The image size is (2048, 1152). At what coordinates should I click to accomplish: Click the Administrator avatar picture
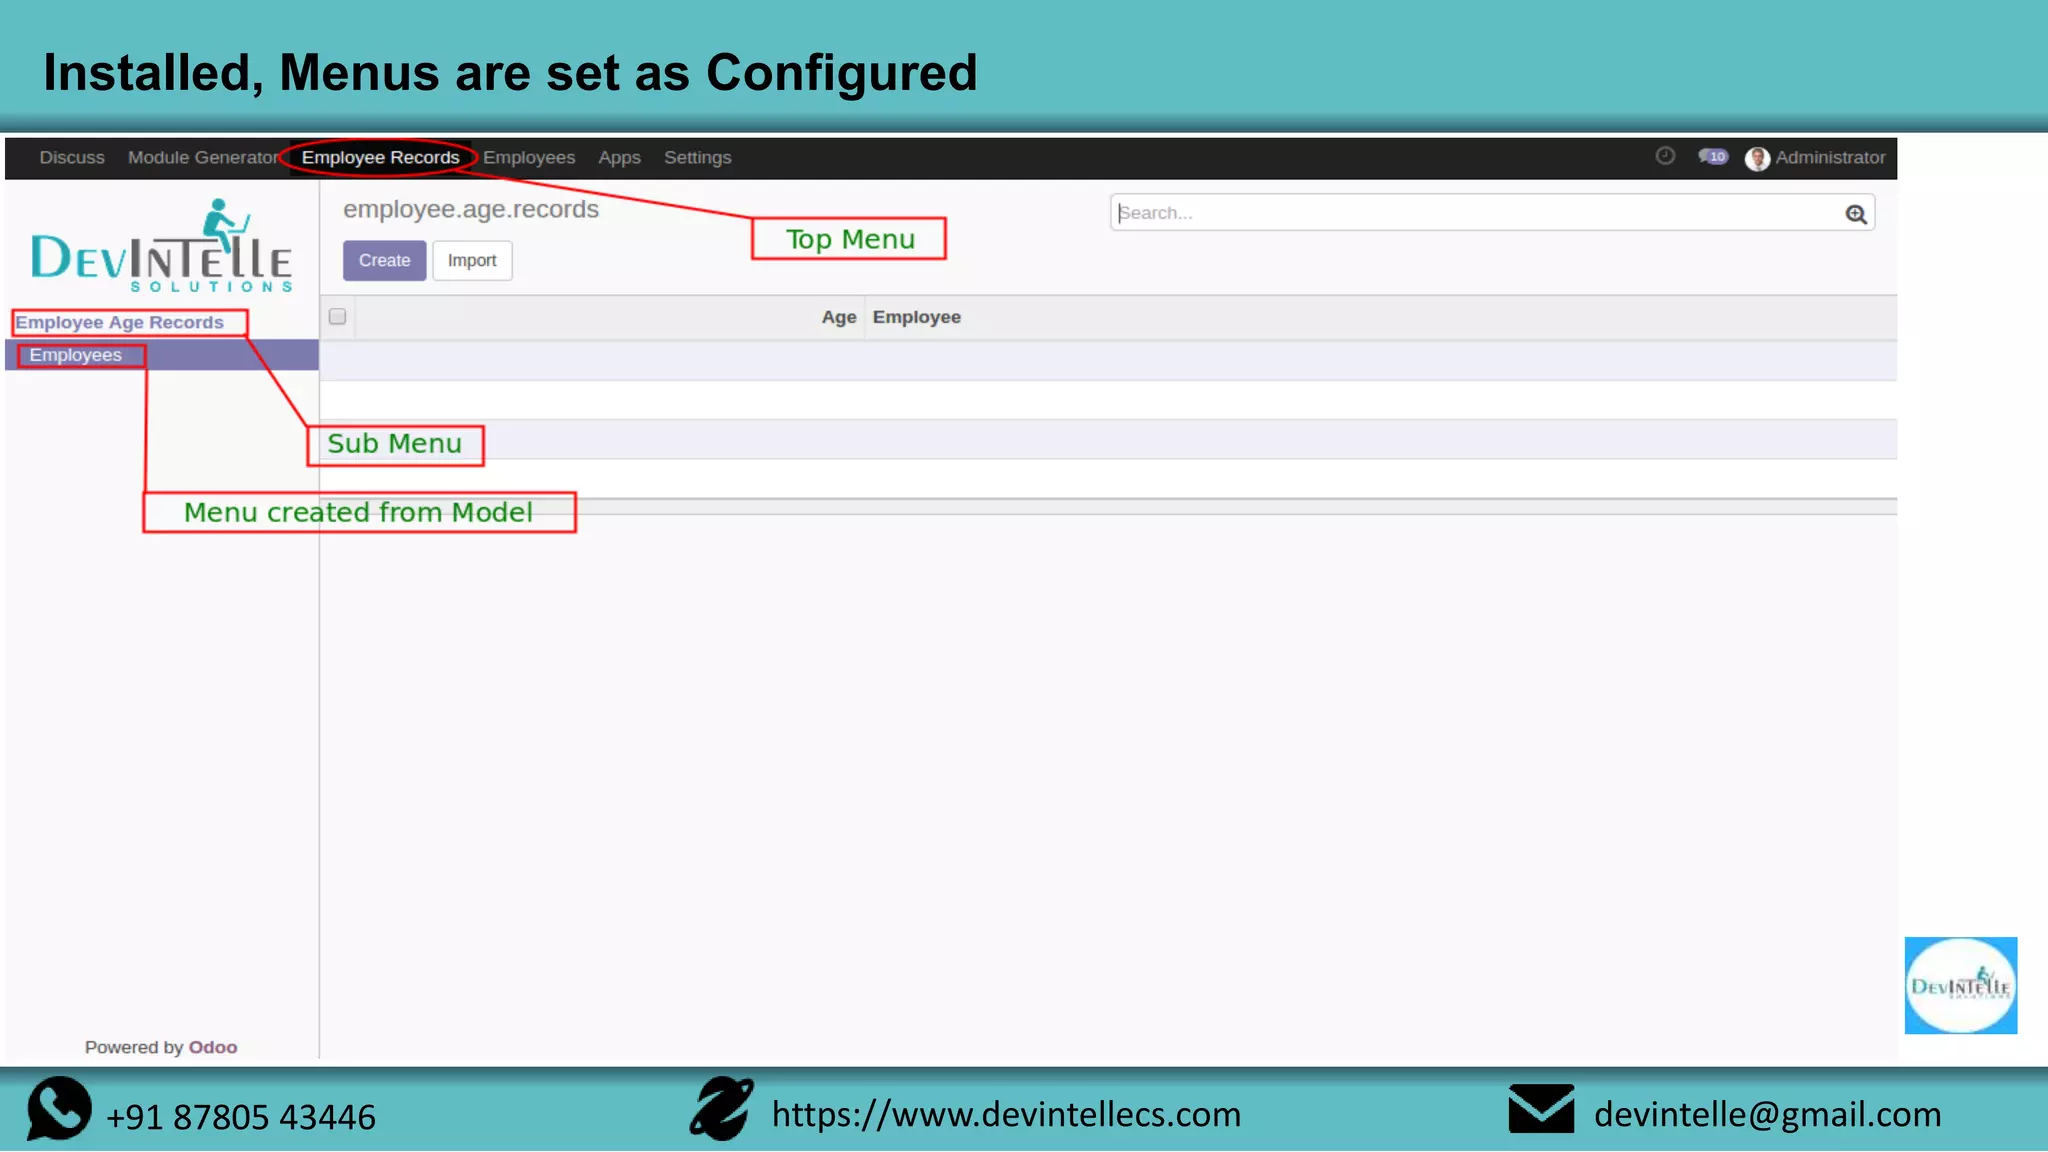1757,158
